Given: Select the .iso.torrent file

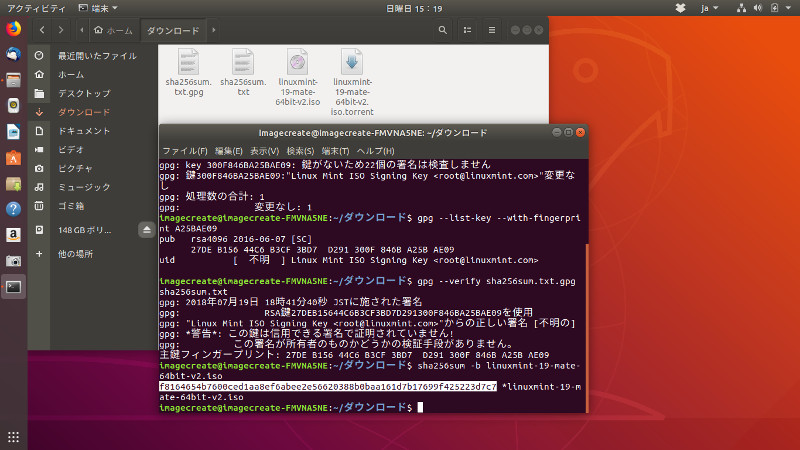Looking at the screenshot, I should coord(352,82).
